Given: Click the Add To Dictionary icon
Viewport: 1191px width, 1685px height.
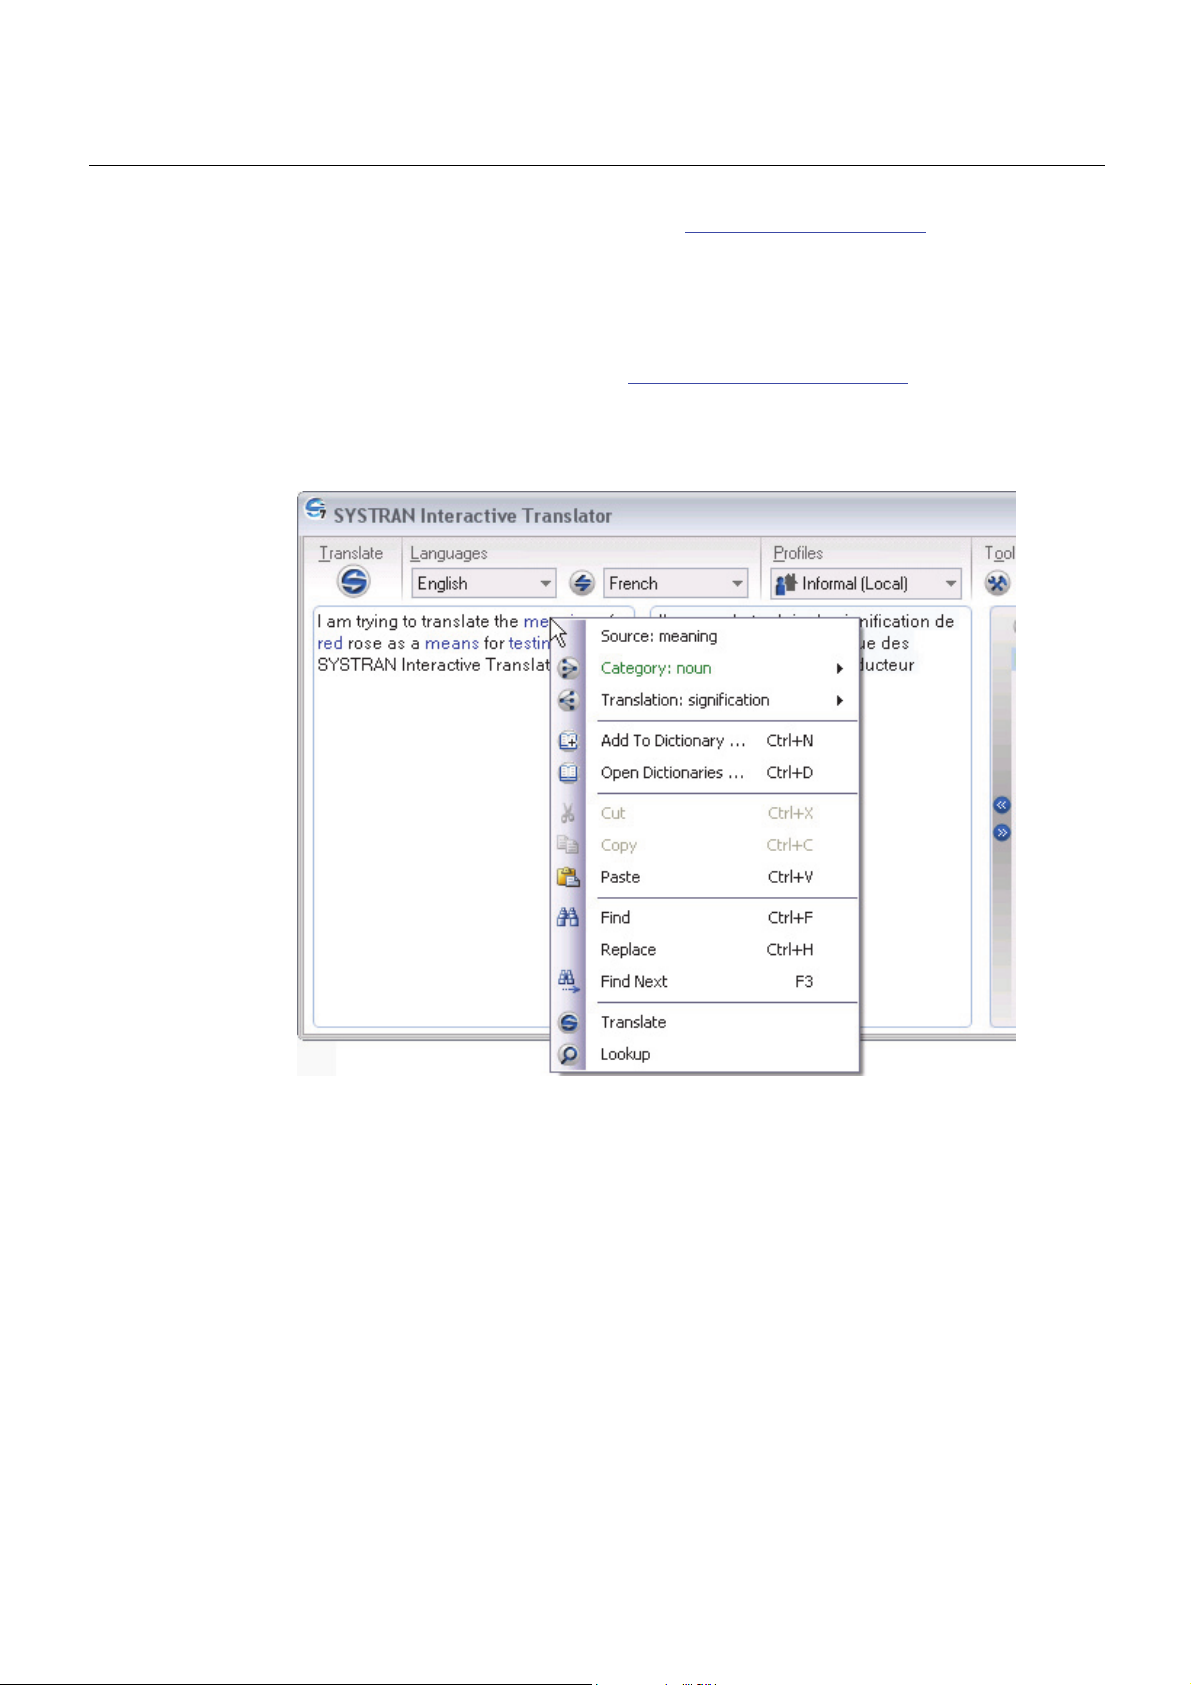Looking at the screenshot, I should click(x=568, y=741).
